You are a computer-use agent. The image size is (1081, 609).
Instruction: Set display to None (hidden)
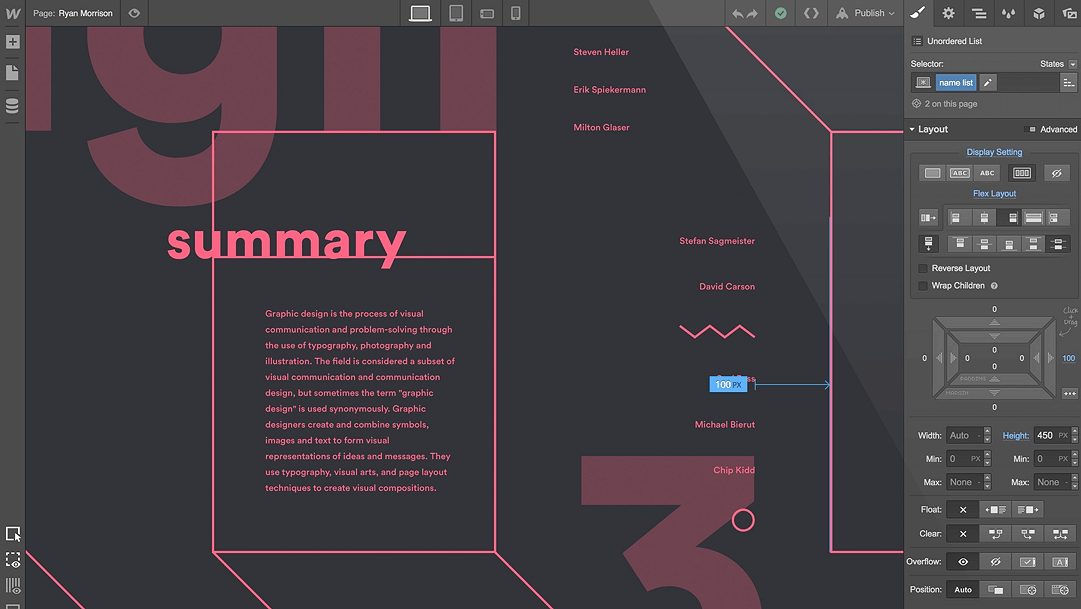1056,173
